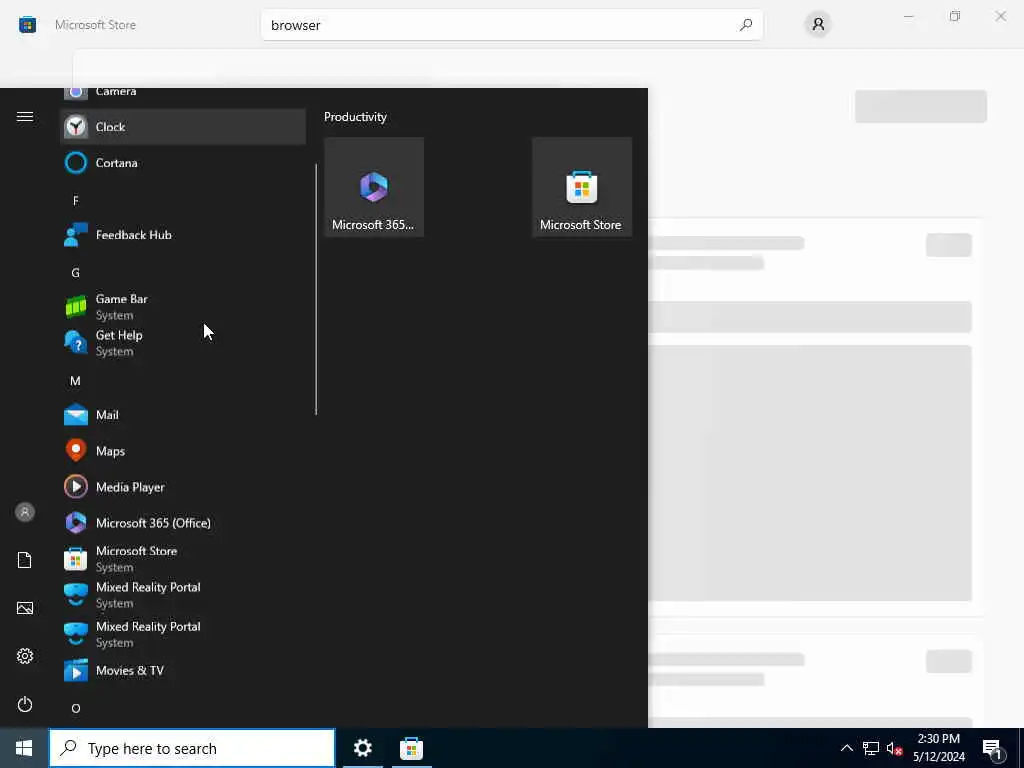
Task: Launch the Mail app
Action: [x=183, y=415]
